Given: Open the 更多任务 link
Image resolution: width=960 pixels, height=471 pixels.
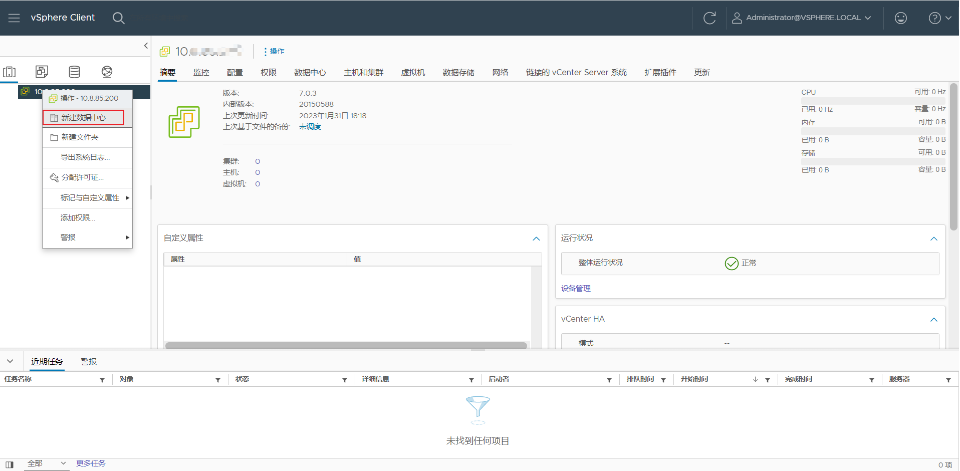Looking at the screenshot, I should (x=91, y=464).
